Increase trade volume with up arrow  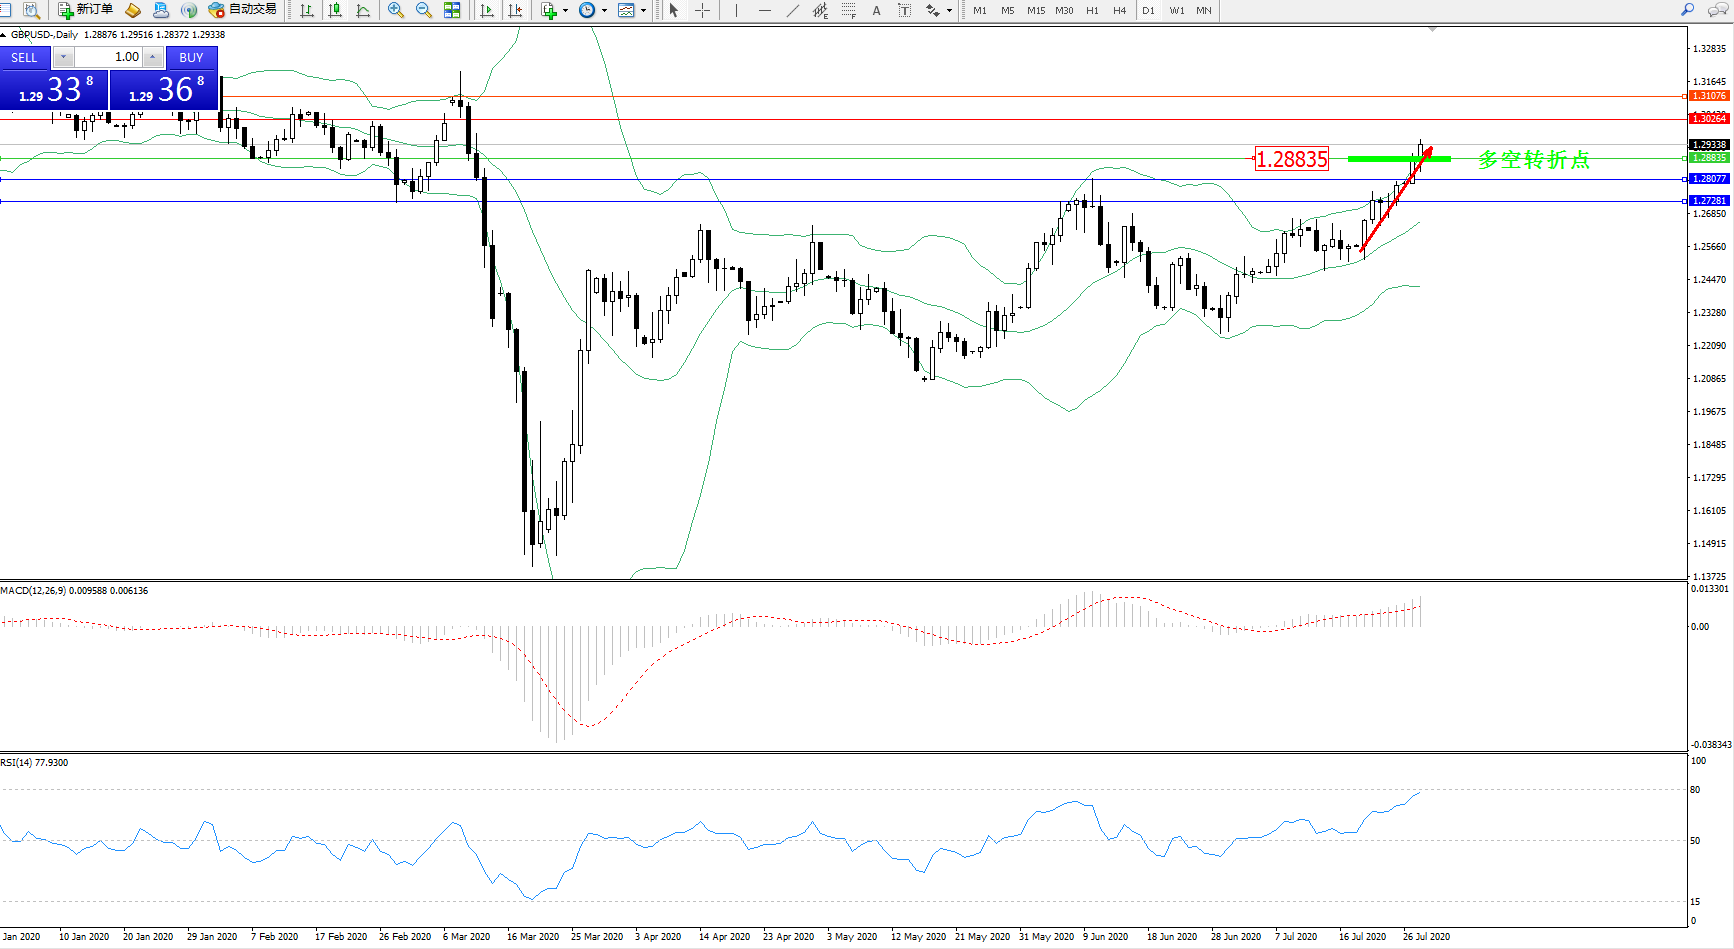pos(152,57)
